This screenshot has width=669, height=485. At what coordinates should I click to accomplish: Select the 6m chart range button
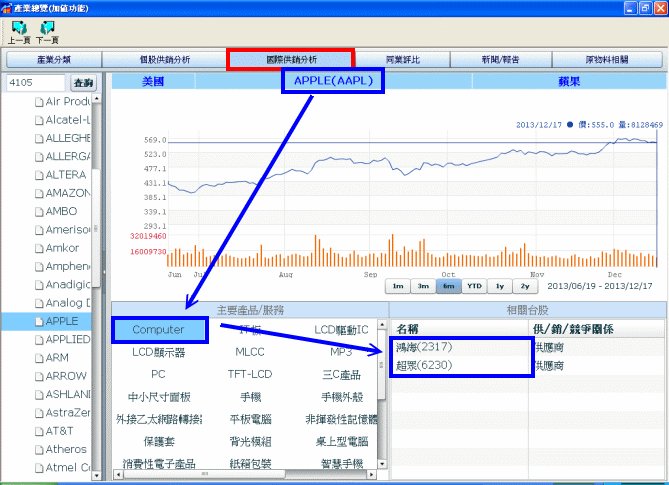(x=448, y=286)
